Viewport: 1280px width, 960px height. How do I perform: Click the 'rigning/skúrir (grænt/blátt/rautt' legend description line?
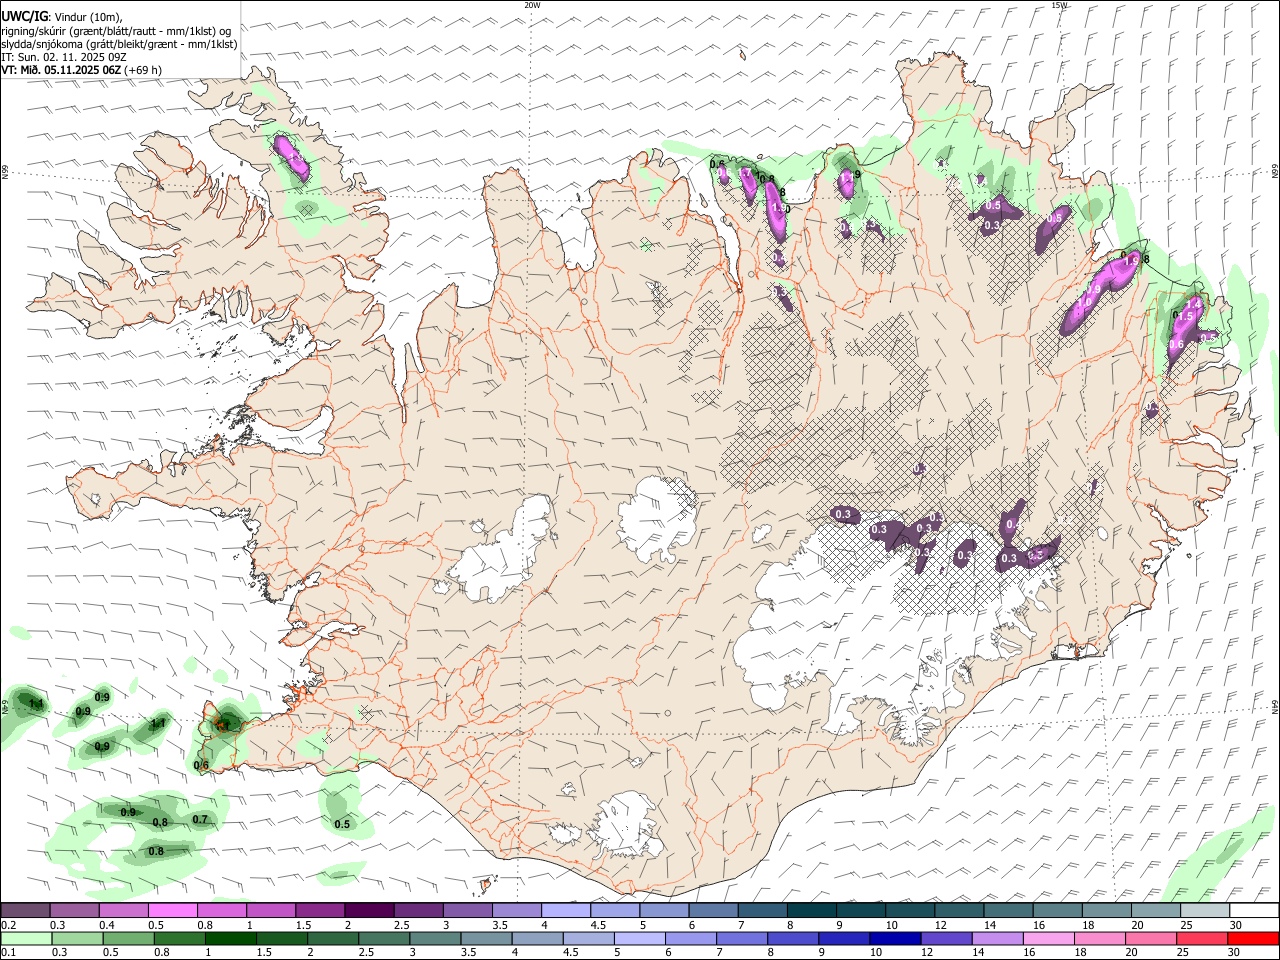[116, 30]
